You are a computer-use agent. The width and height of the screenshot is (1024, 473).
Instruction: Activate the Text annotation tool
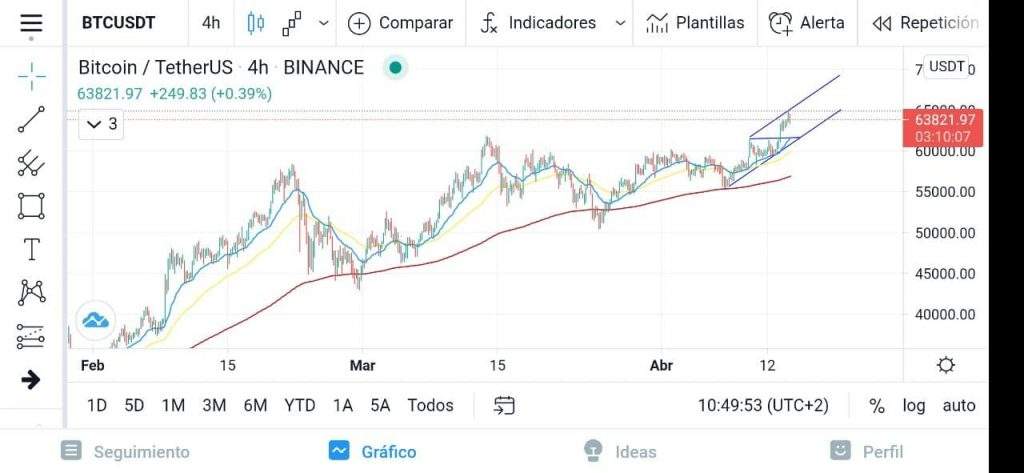[x=31, y=249]
